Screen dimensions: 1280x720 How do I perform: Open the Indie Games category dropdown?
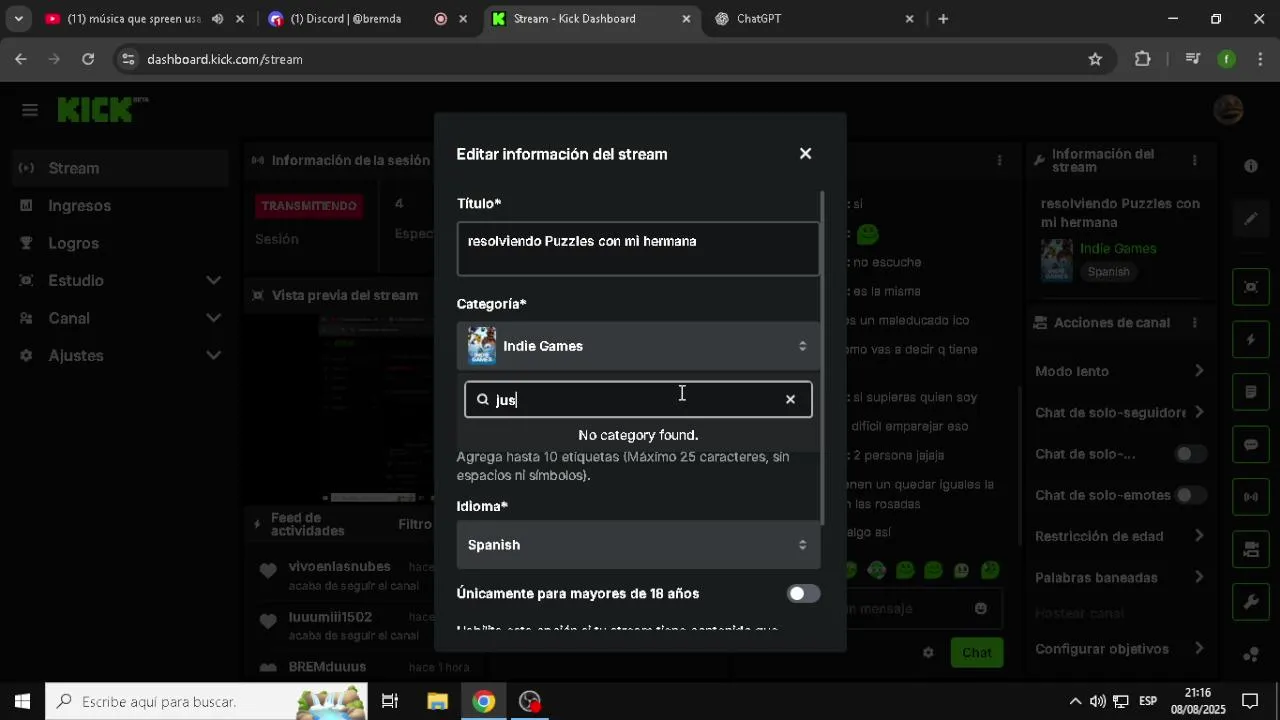[x=638, y=346]
